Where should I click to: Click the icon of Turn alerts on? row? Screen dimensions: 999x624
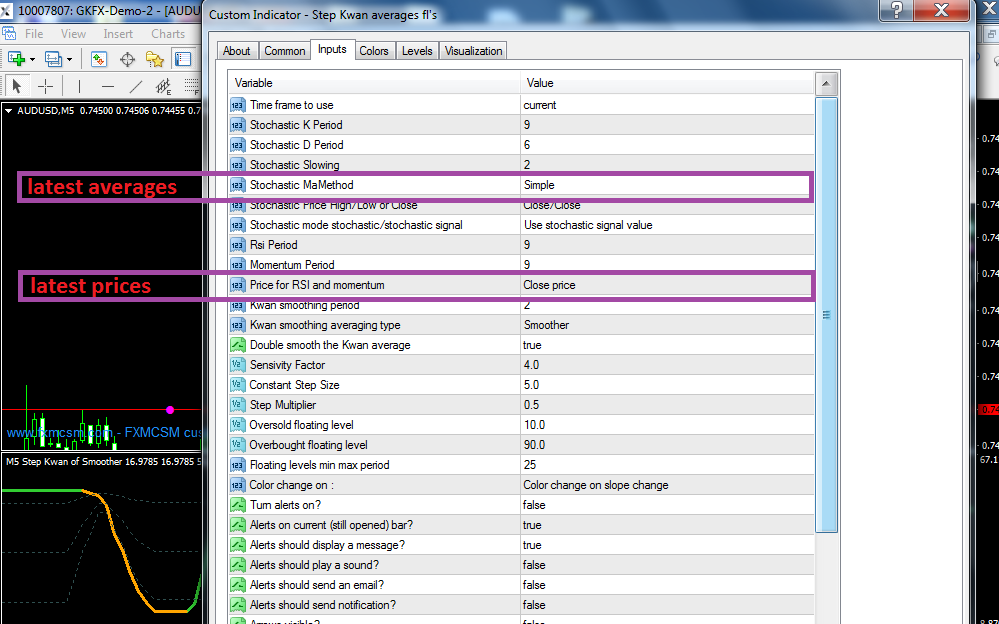click(238, 505)
